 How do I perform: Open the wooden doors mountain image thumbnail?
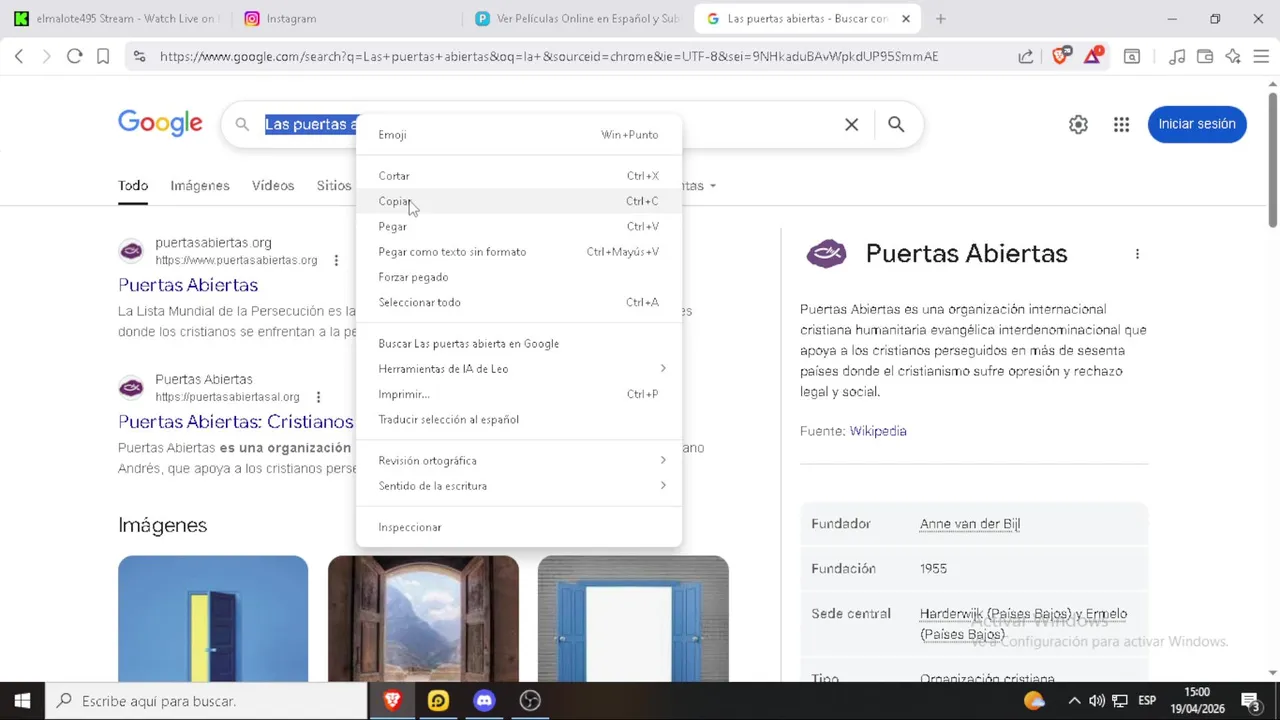[423, 619]
